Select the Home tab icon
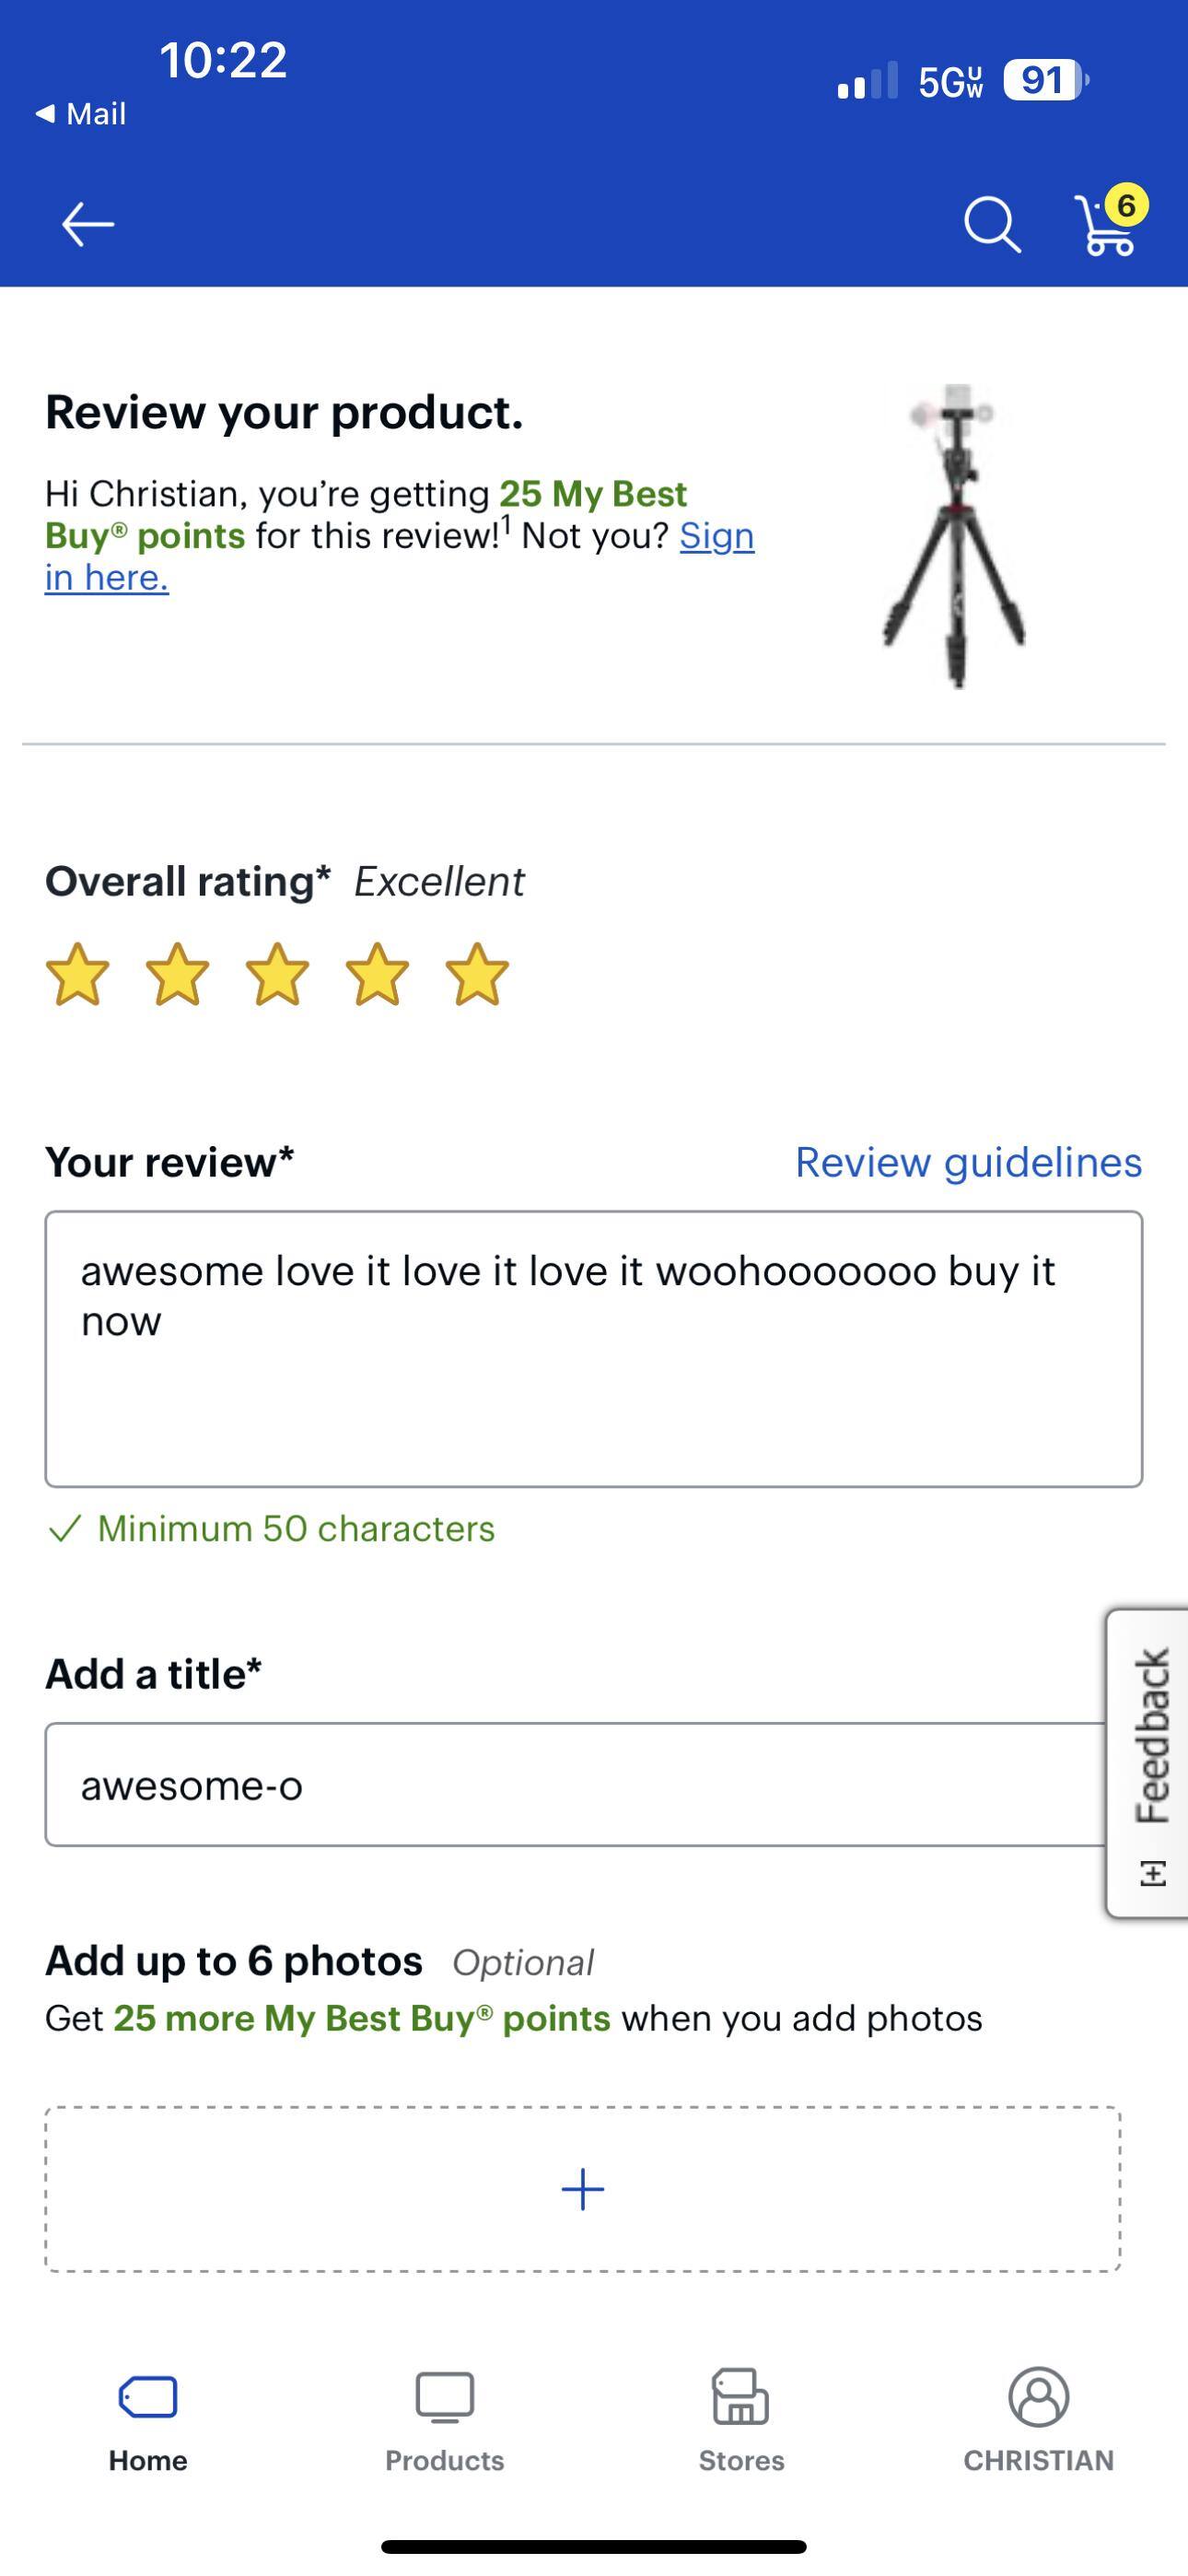This screenshot has height=2576, width=1188. pos(147,2397)
